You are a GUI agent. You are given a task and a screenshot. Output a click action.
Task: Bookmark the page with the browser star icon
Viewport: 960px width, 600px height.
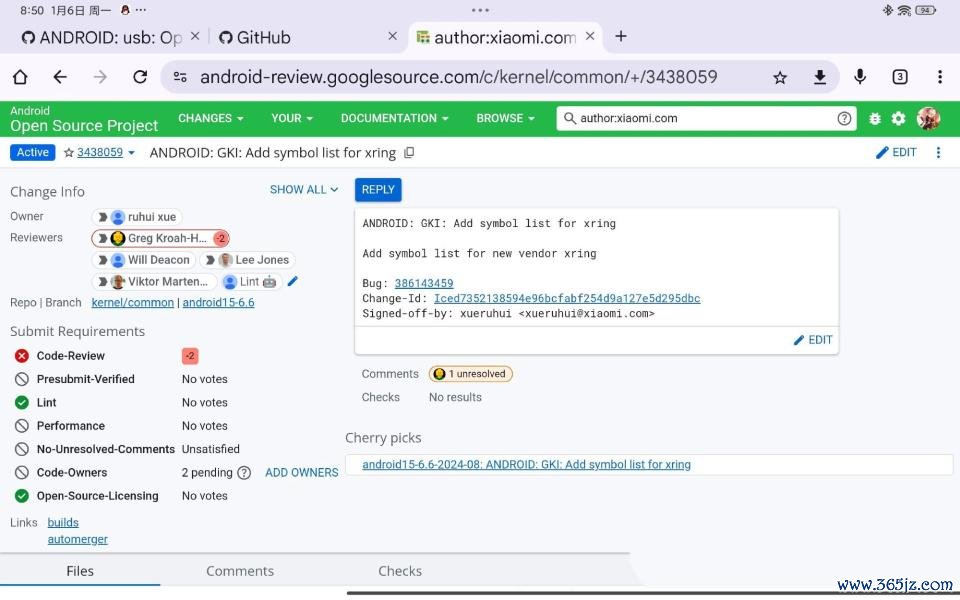tap(780, 77)
